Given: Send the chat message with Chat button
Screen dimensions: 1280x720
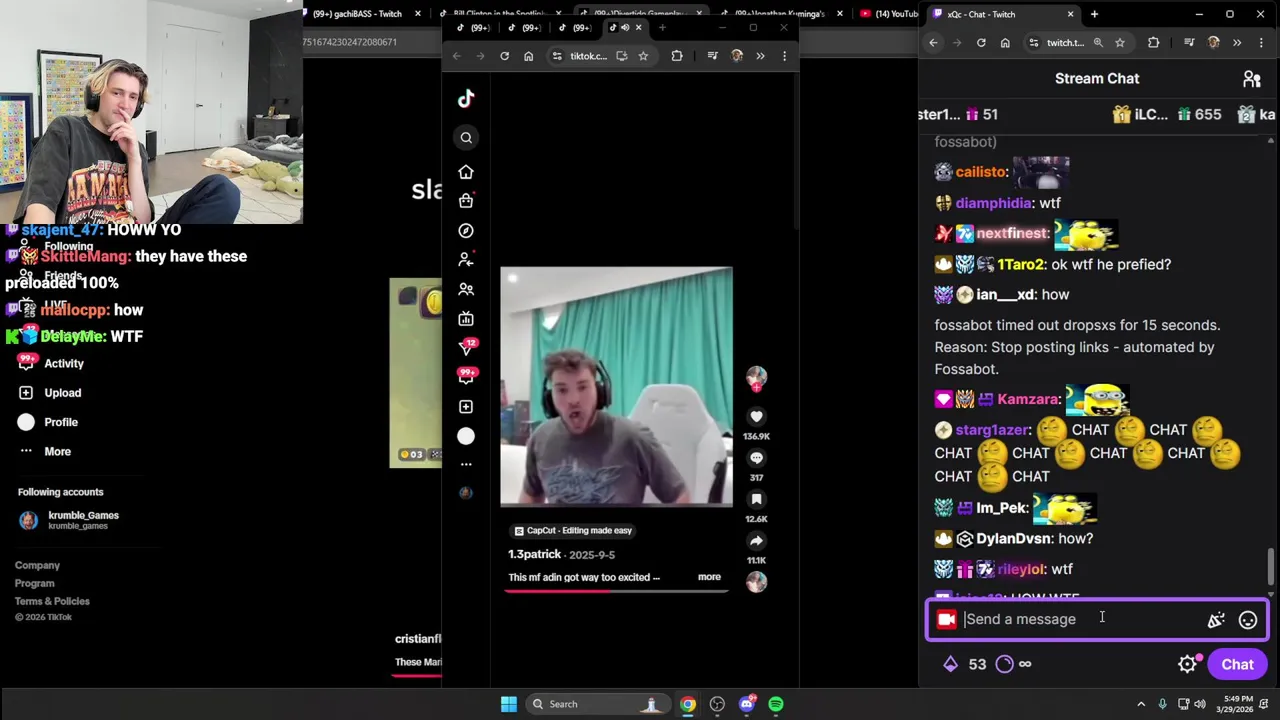Looking at the screenshot, I should tap(1237, 664).
